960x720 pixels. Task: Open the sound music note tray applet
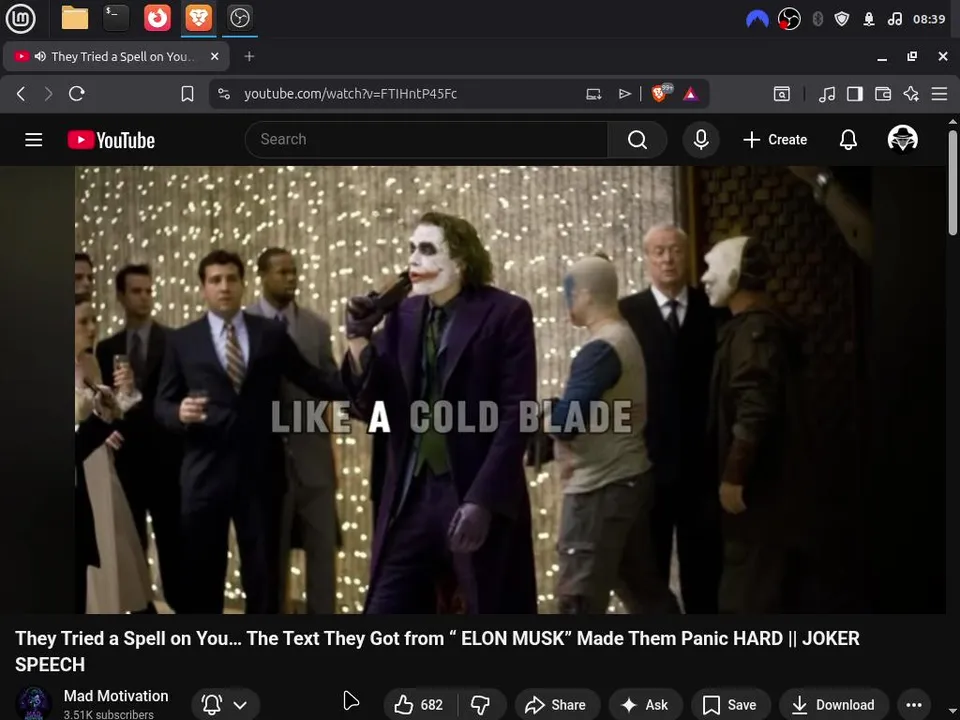coord(894,19)
